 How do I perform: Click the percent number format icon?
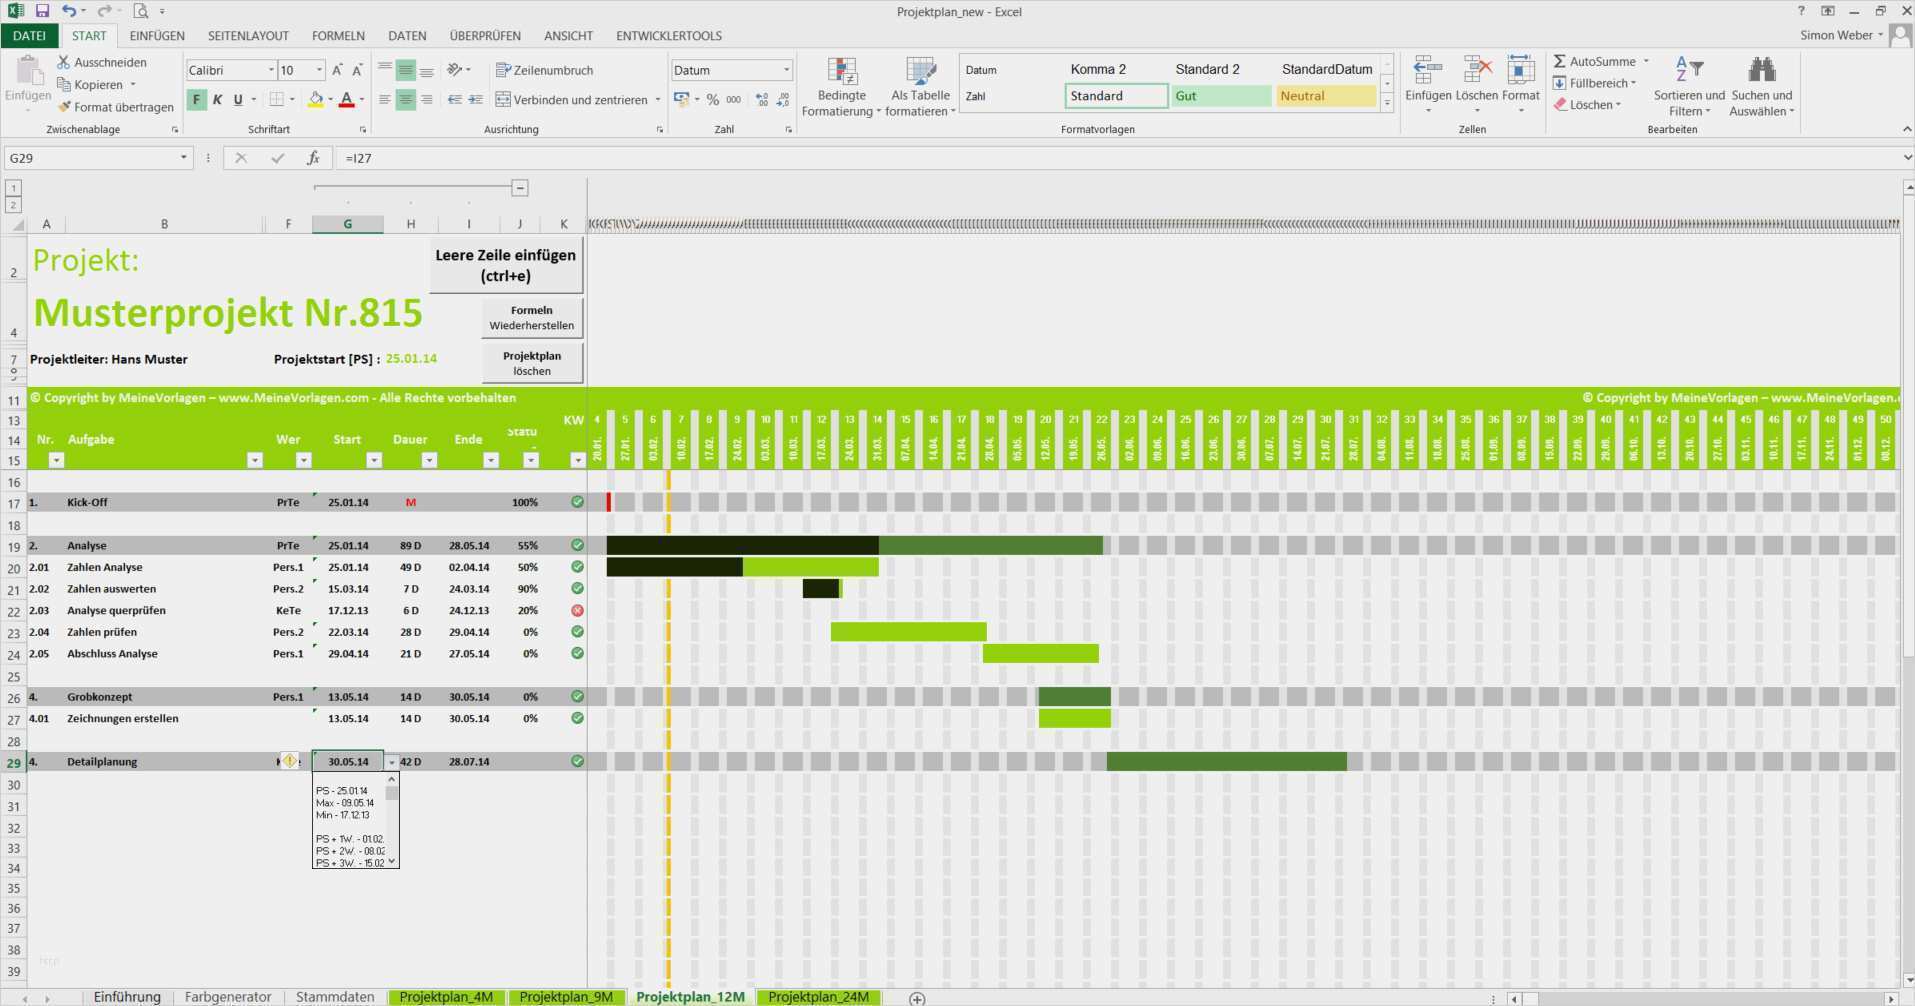(x=712, y=100)
